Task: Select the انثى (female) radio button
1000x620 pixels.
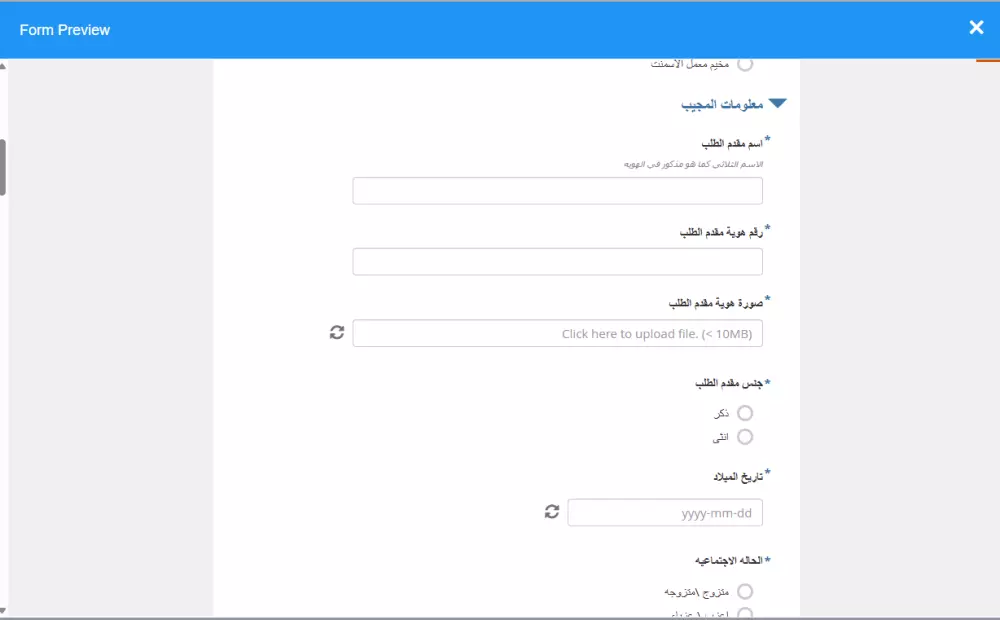Action: [x=744, y=436]
